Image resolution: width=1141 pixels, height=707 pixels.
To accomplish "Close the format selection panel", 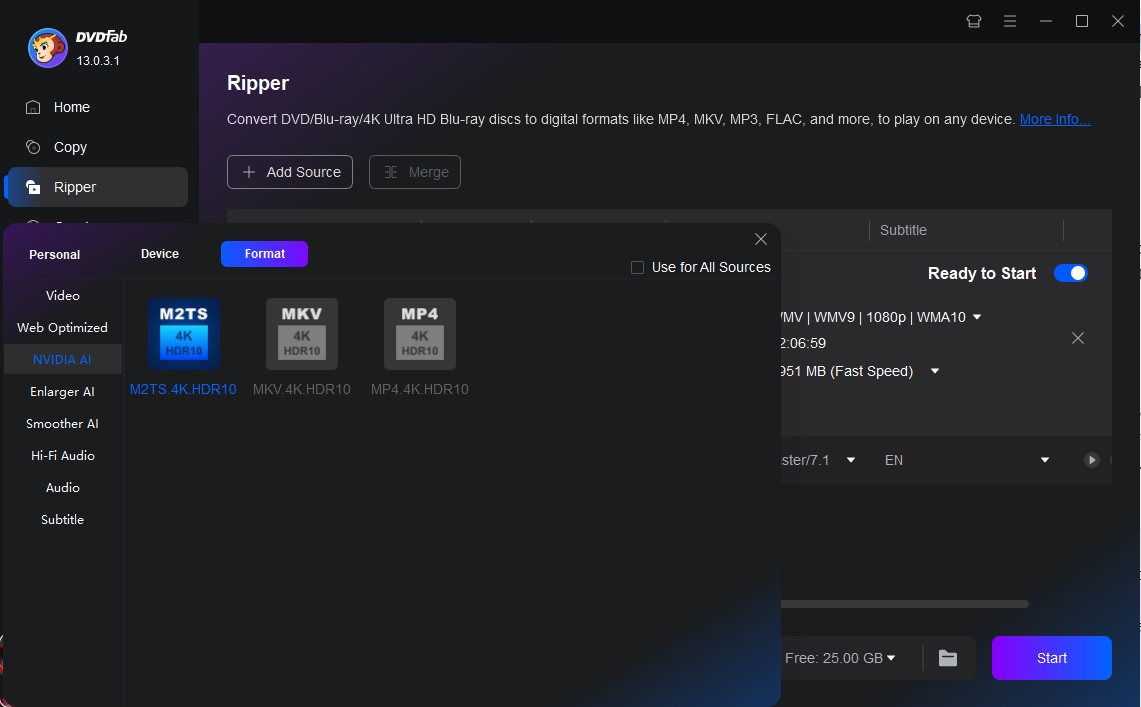I will [760, 239].
